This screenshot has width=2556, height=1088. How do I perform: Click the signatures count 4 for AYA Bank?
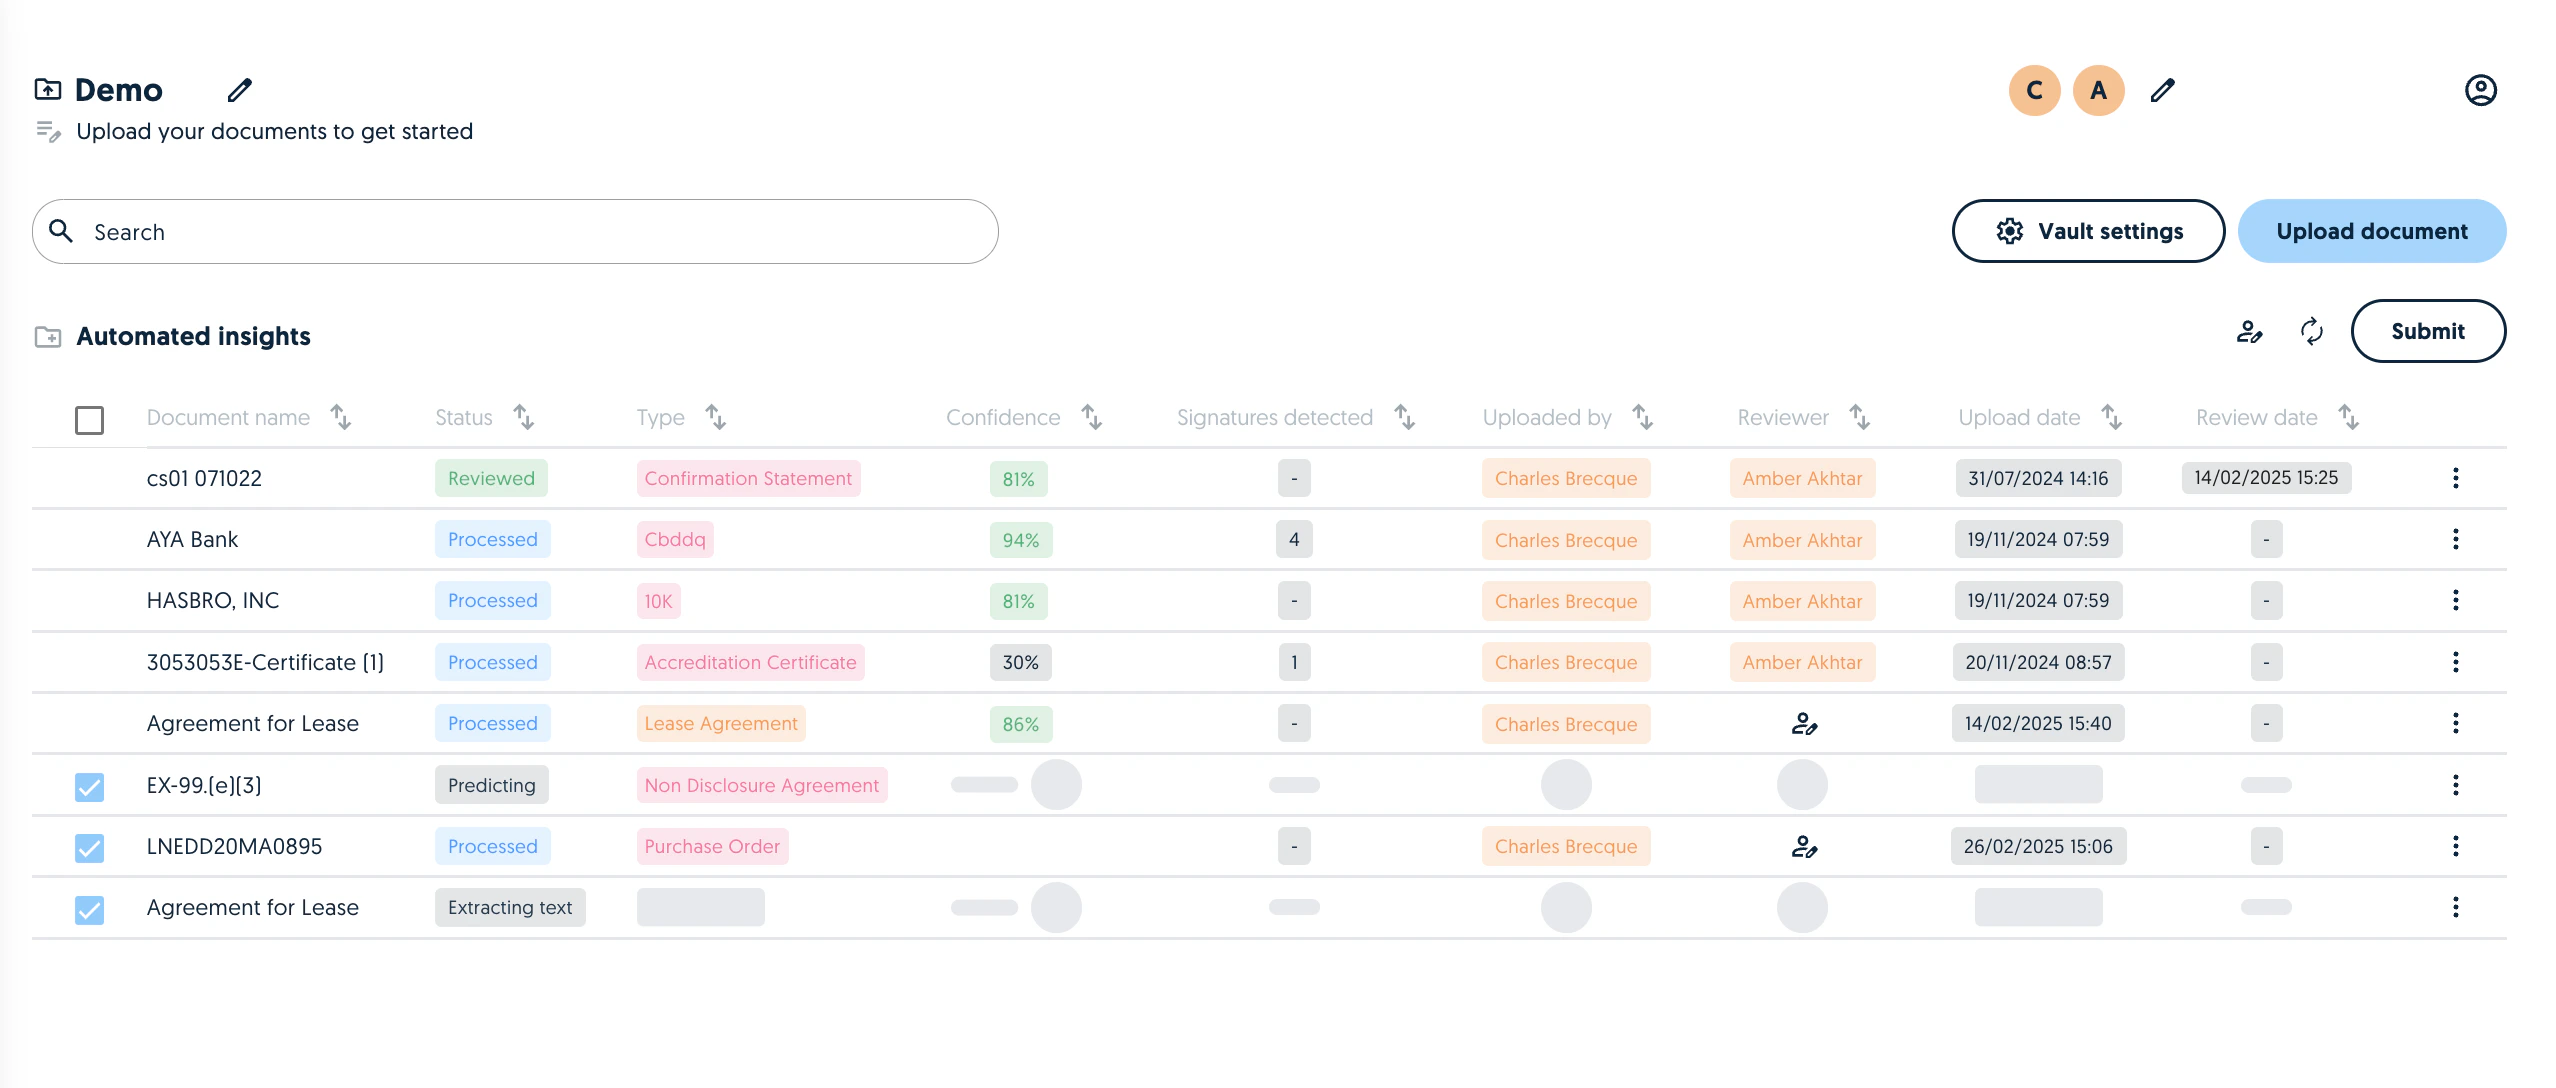tap(1294, 540)
